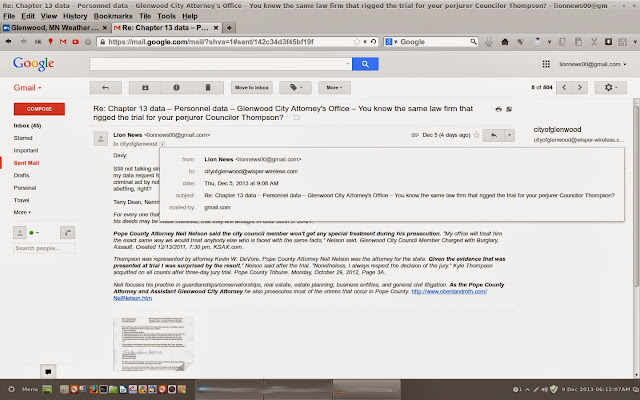Screen dimensions: 640x400
Task: Show search options arrow in Gmail search box
Action: click(347, 64)
